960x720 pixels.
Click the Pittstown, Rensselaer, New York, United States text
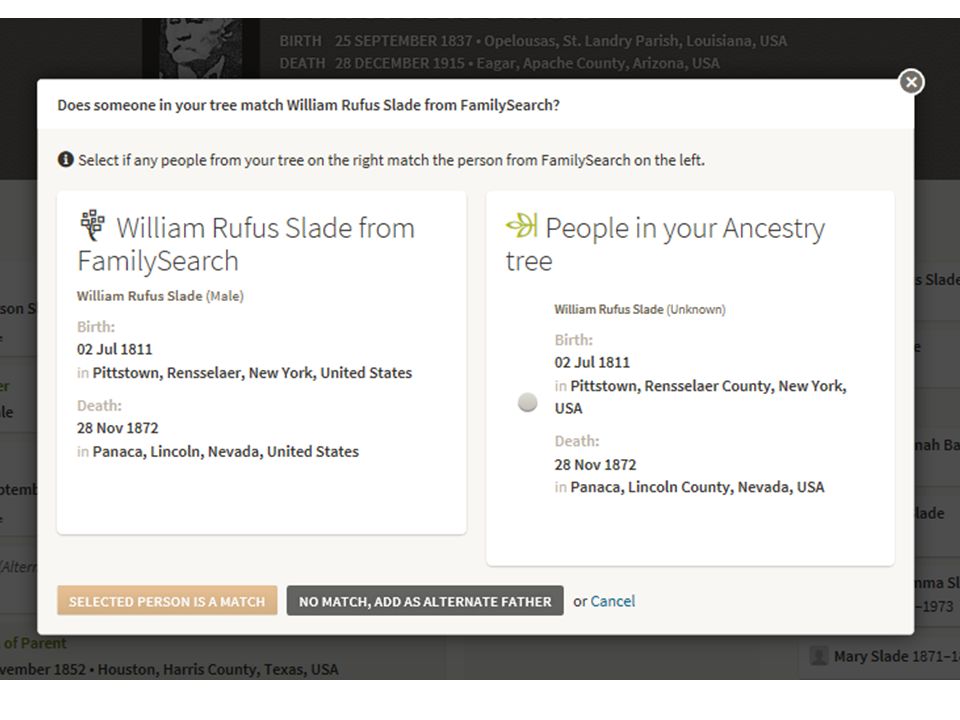(252, 373)
